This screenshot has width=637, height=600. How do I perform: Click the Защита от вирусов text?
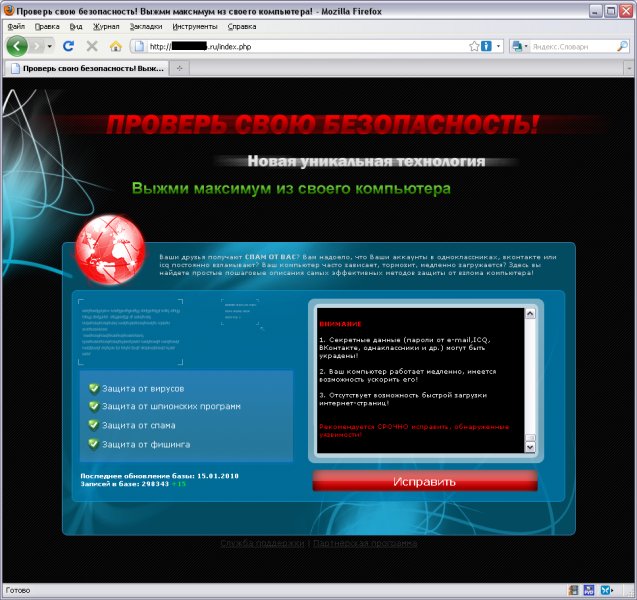[x=143, y=389]
